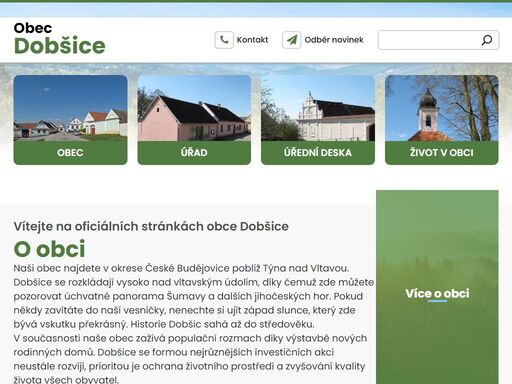Click the village street photo above OBEC

tap(70, 108)
